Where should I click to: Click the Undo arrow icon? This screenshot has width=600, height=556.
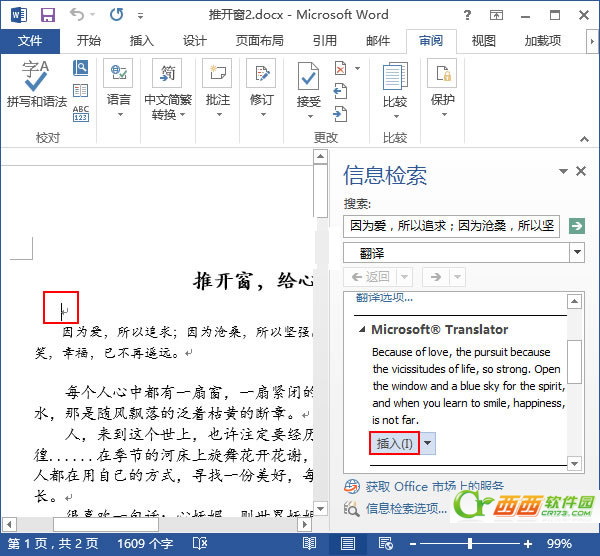[77, 15]
